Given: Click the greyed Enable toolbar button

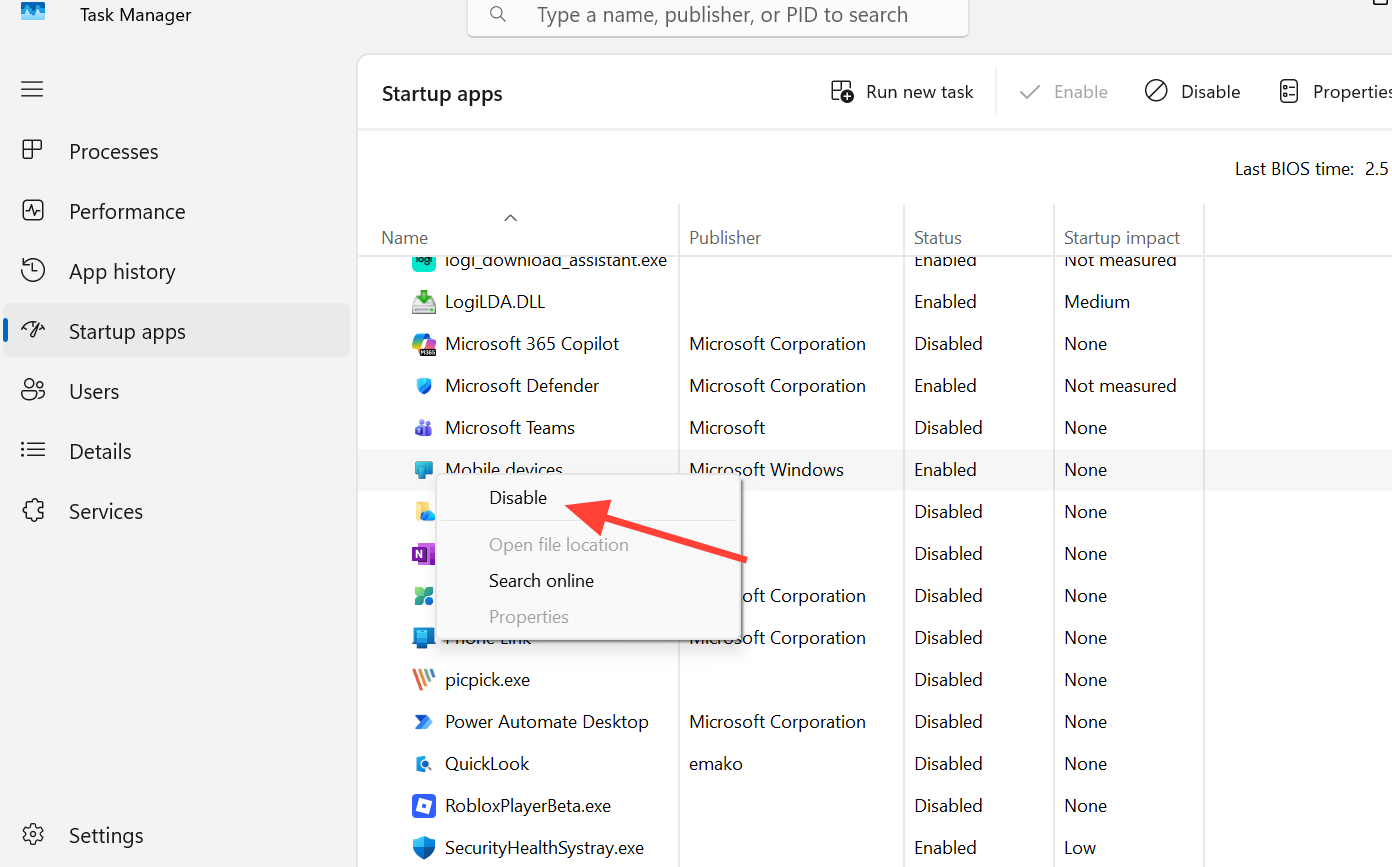Looking at the screenshot, I should 1063,92.
